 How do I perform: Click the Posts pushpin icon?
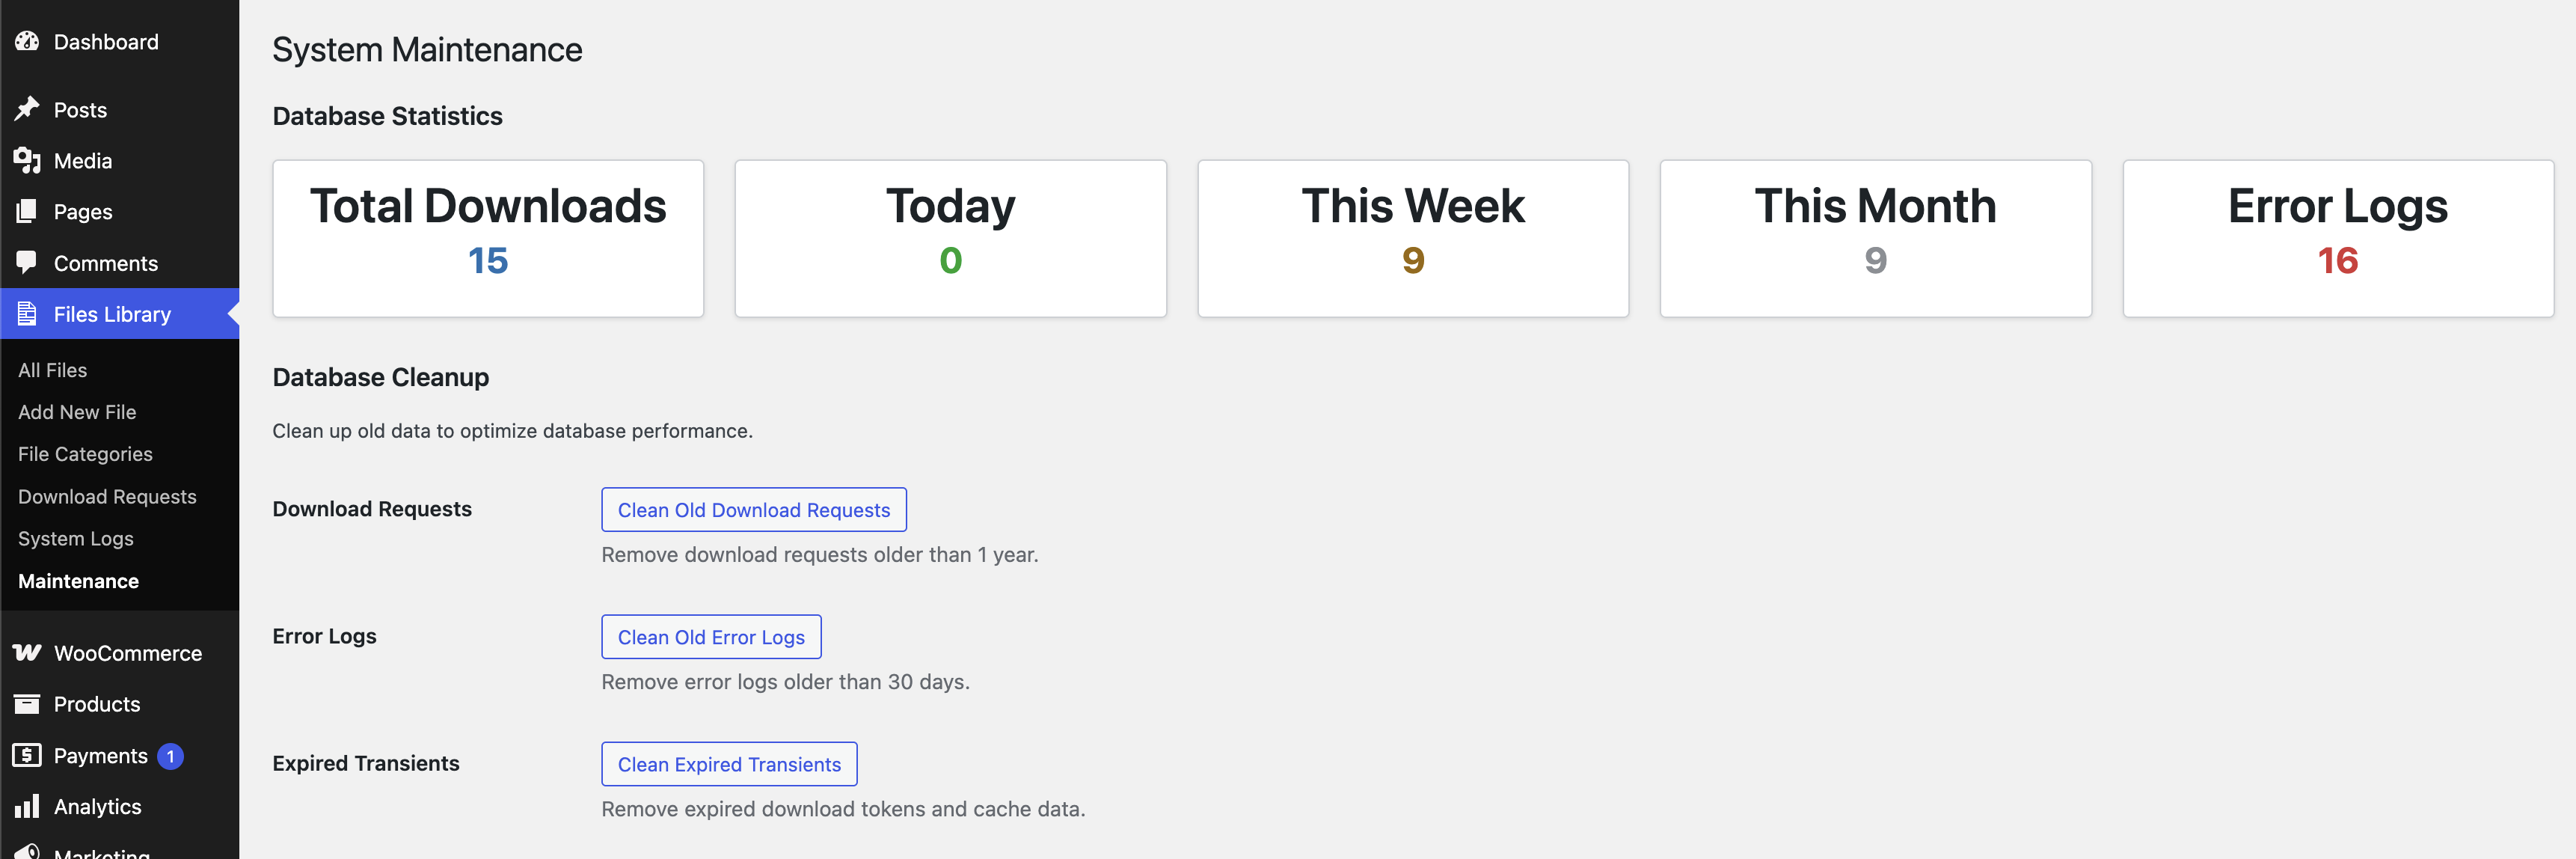(x=27, y=109)
